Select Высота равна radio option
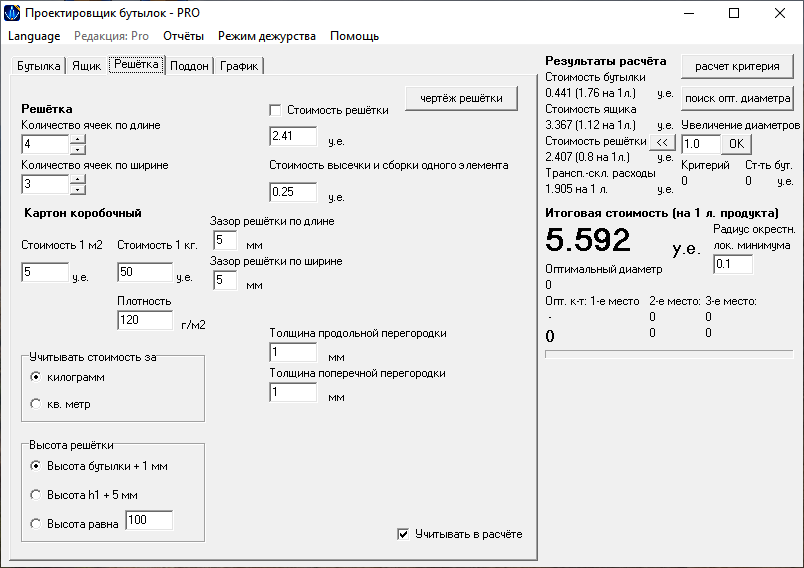The image size is (804, 568). tap(35, 524)
